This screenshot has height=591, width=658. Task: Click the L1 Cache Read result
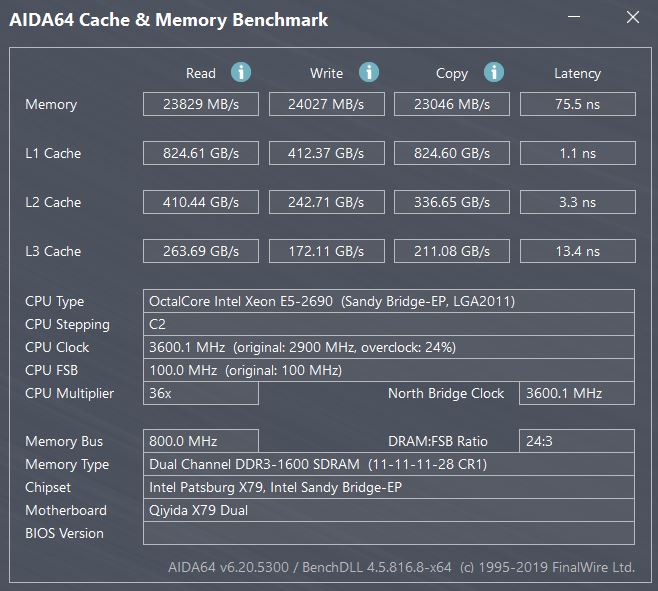coord(201,153)
